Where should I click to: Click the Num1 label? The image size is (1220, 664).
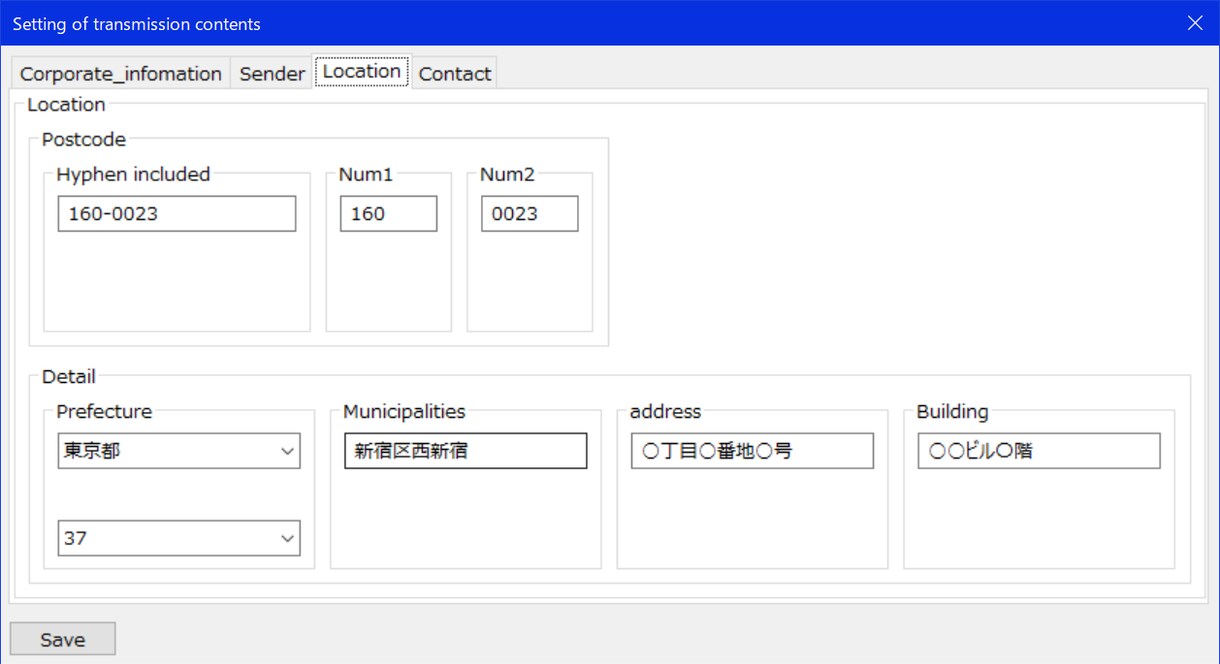tap(366, 174)
